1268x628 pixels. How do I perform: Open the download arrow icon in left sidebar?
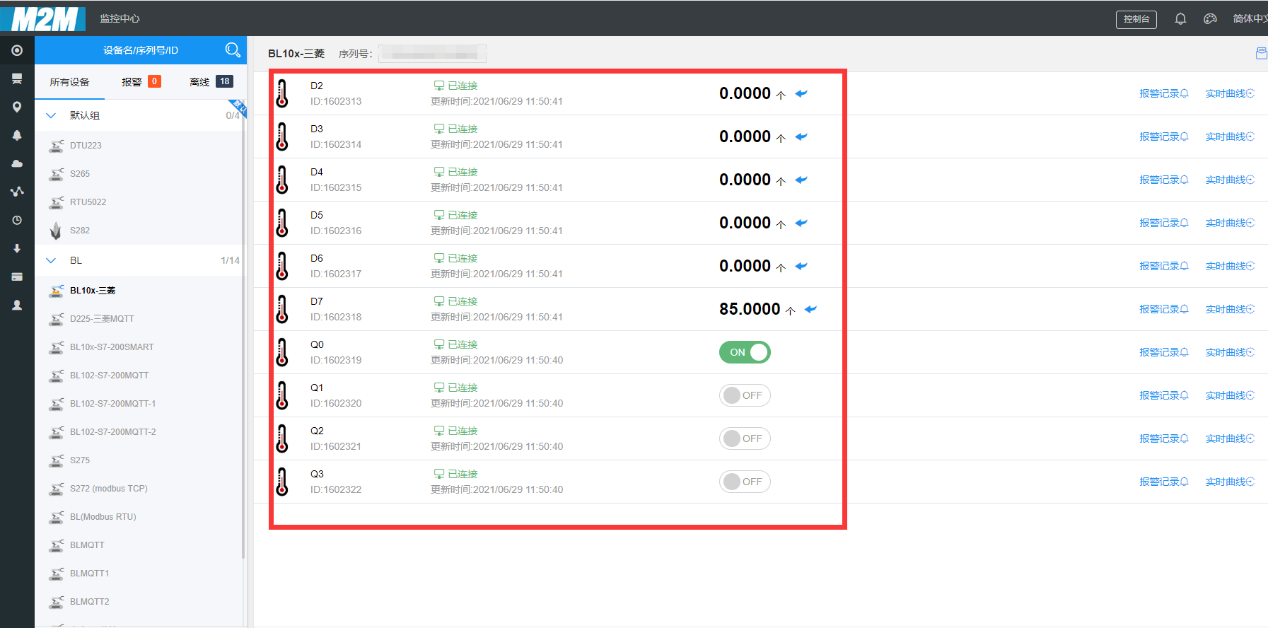(x=17, y=248)
